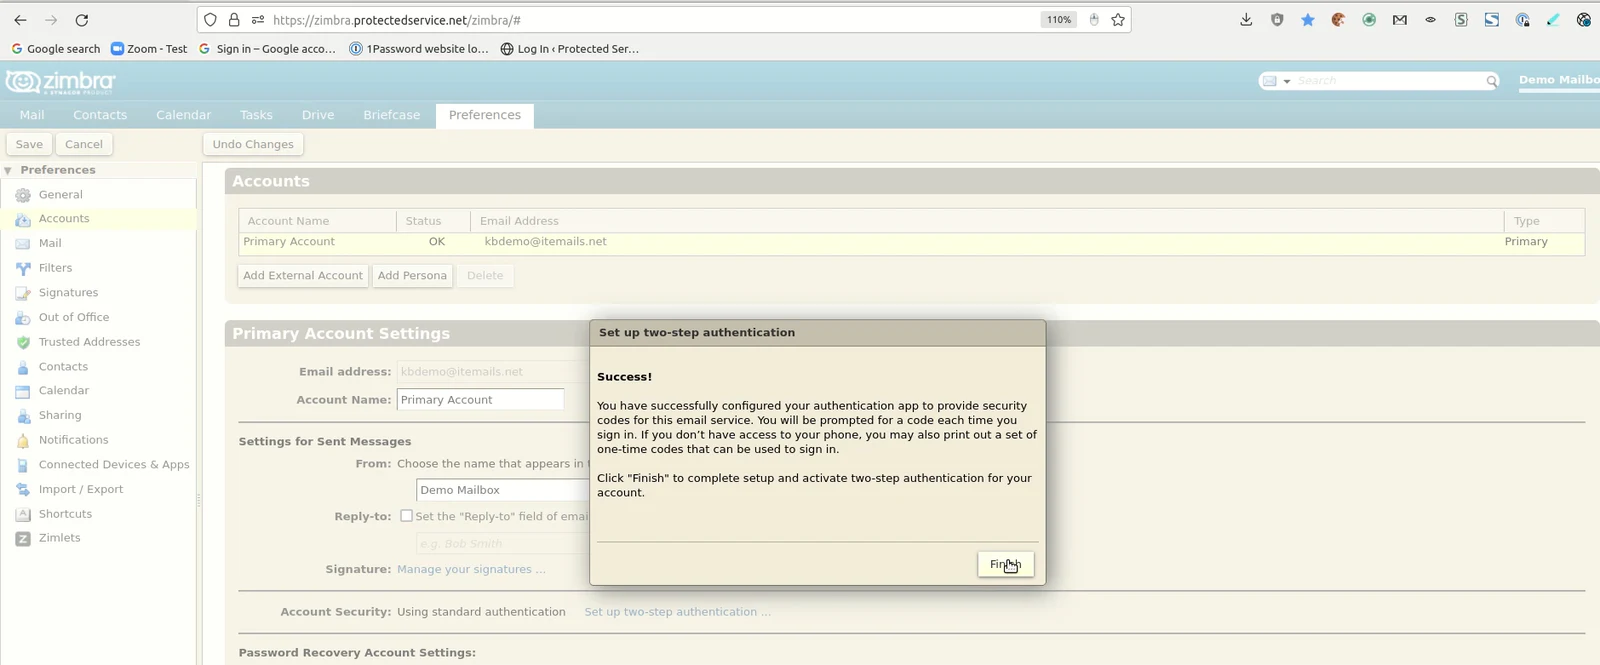
Task: Open Connected Devices & Apps preferences
Action: (x=113, y=465)
